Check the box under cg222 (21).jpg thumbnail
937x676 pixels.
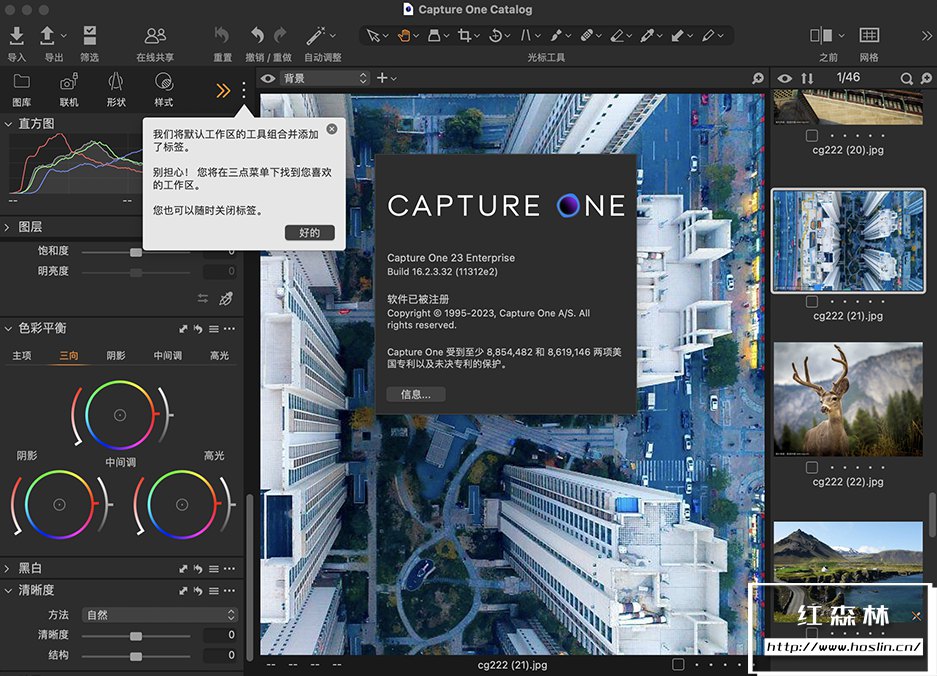point(812,301)
